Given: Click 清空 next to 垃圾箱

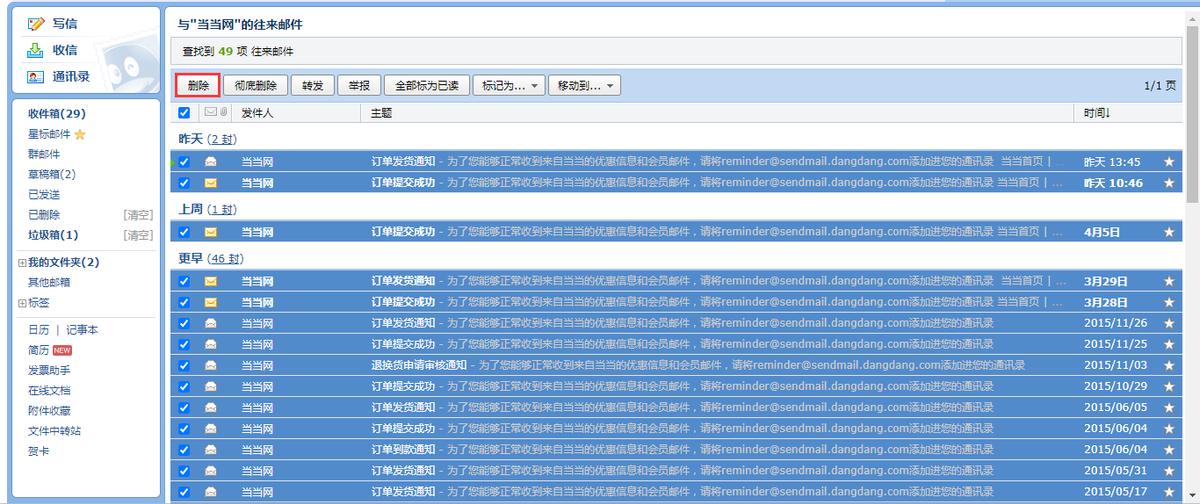Looking at the screenshot, I should tap(138, 235).
